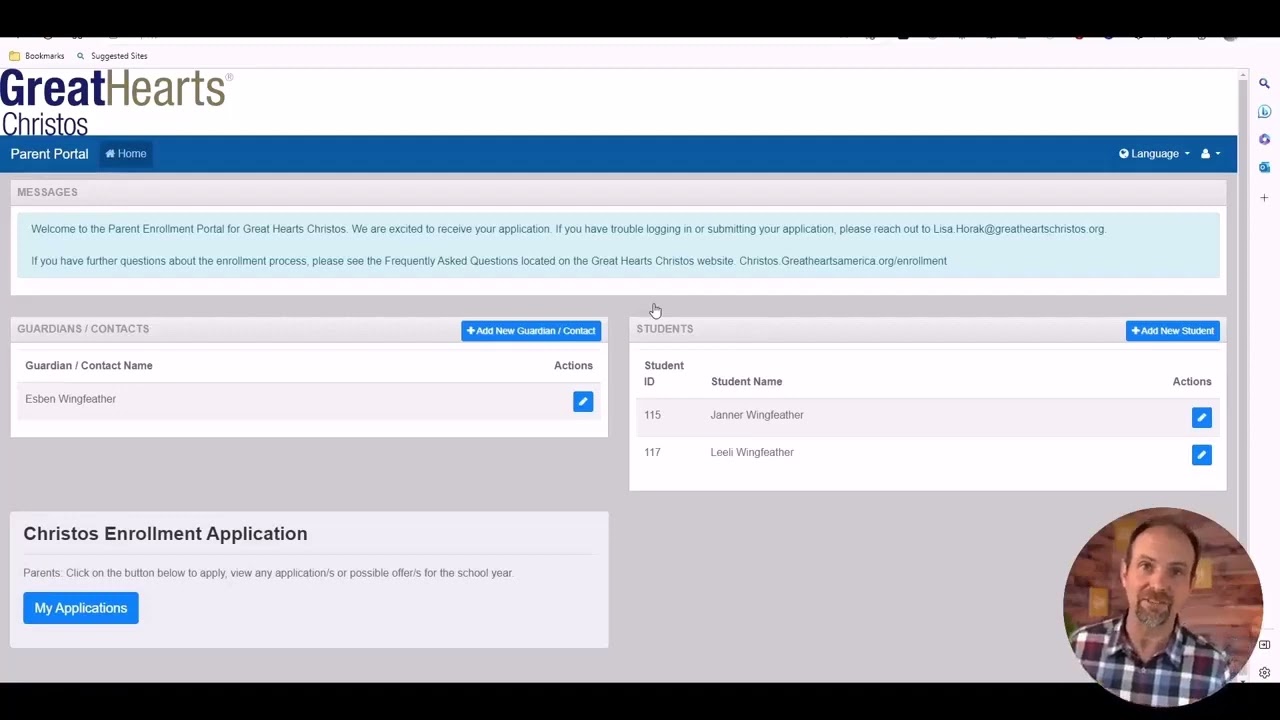Click the Student Name column header

coord(746,382)
